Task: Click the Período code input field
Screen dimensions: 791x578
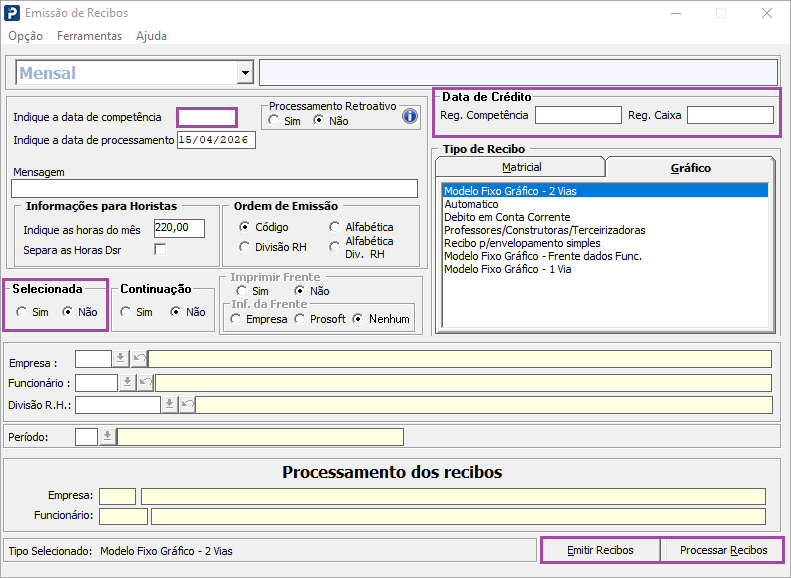Action: 86,437
